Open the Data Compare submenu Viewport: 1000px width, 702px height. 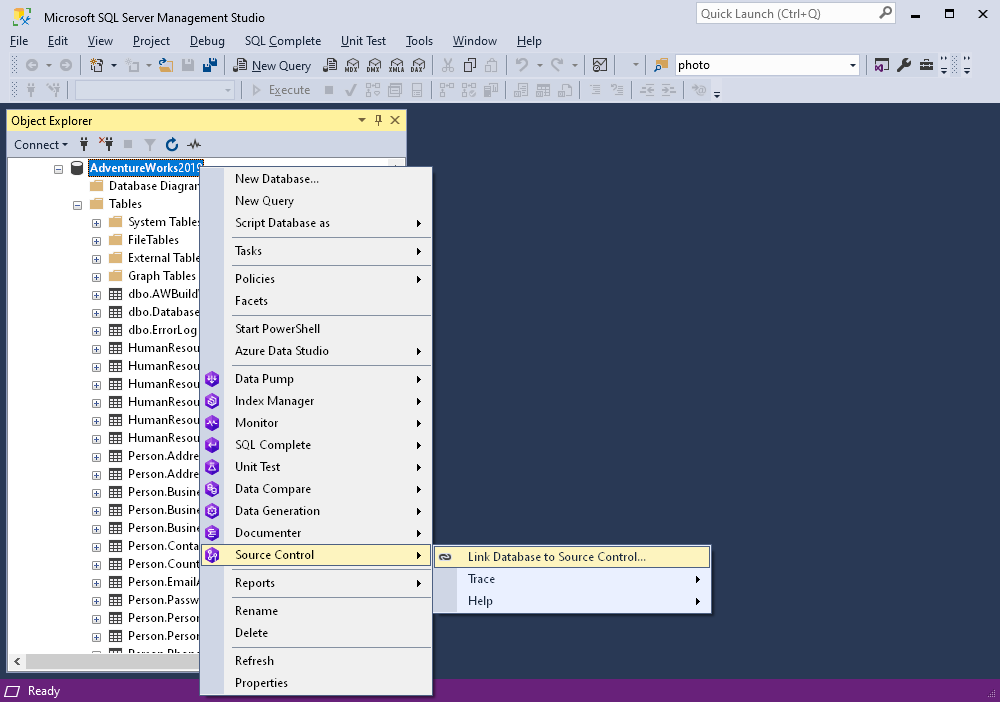coord(316,488)
